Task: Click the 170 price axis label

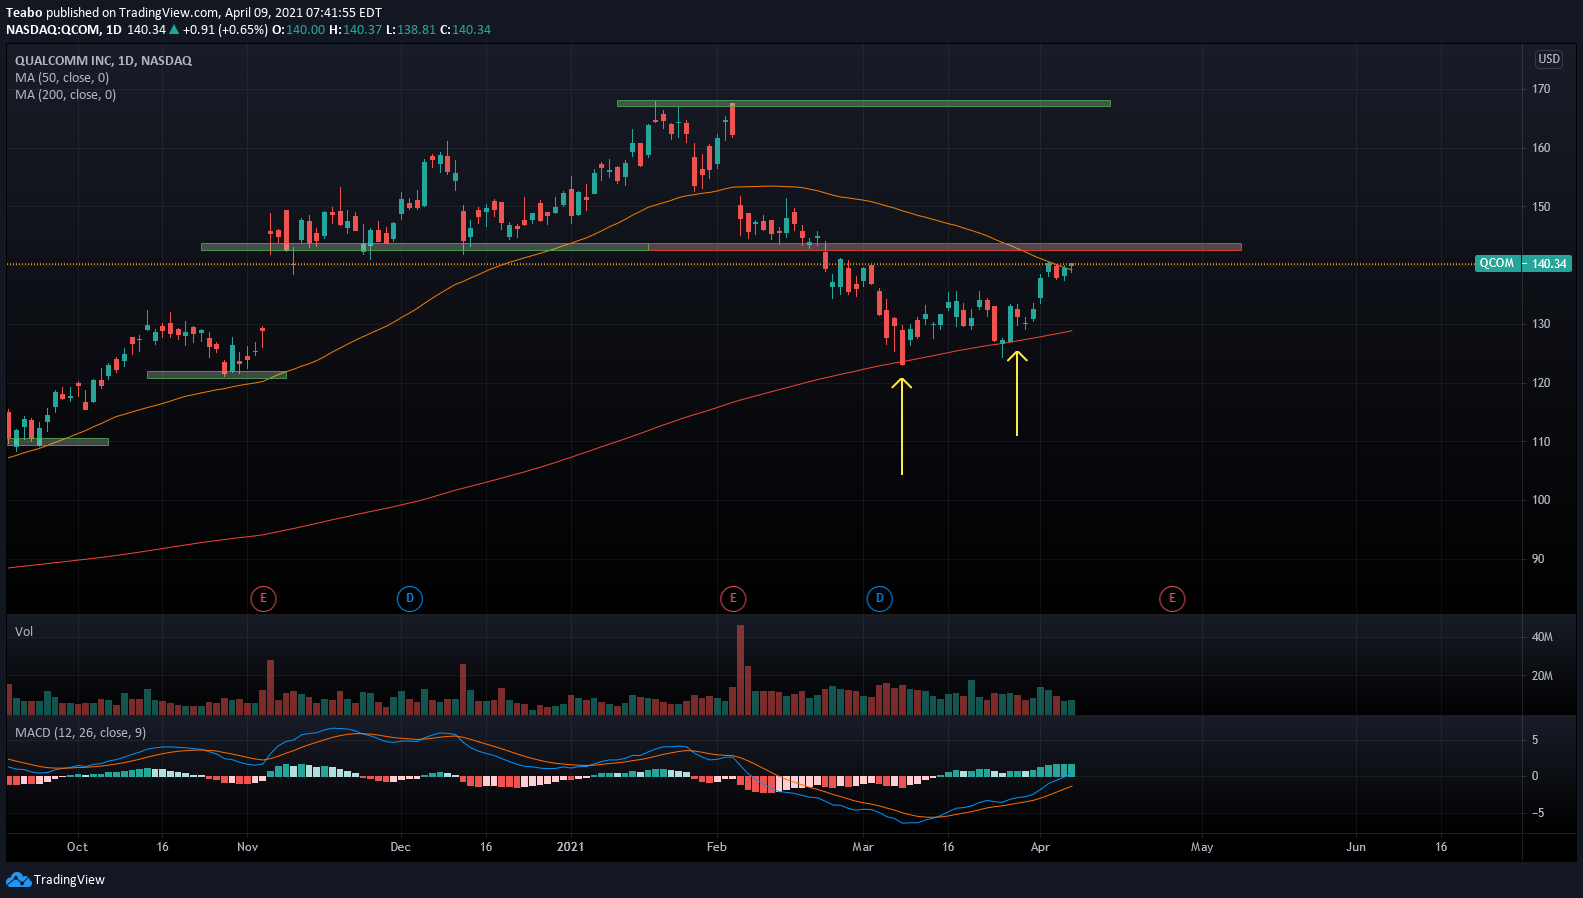Action: click(x=1541, y=89)
